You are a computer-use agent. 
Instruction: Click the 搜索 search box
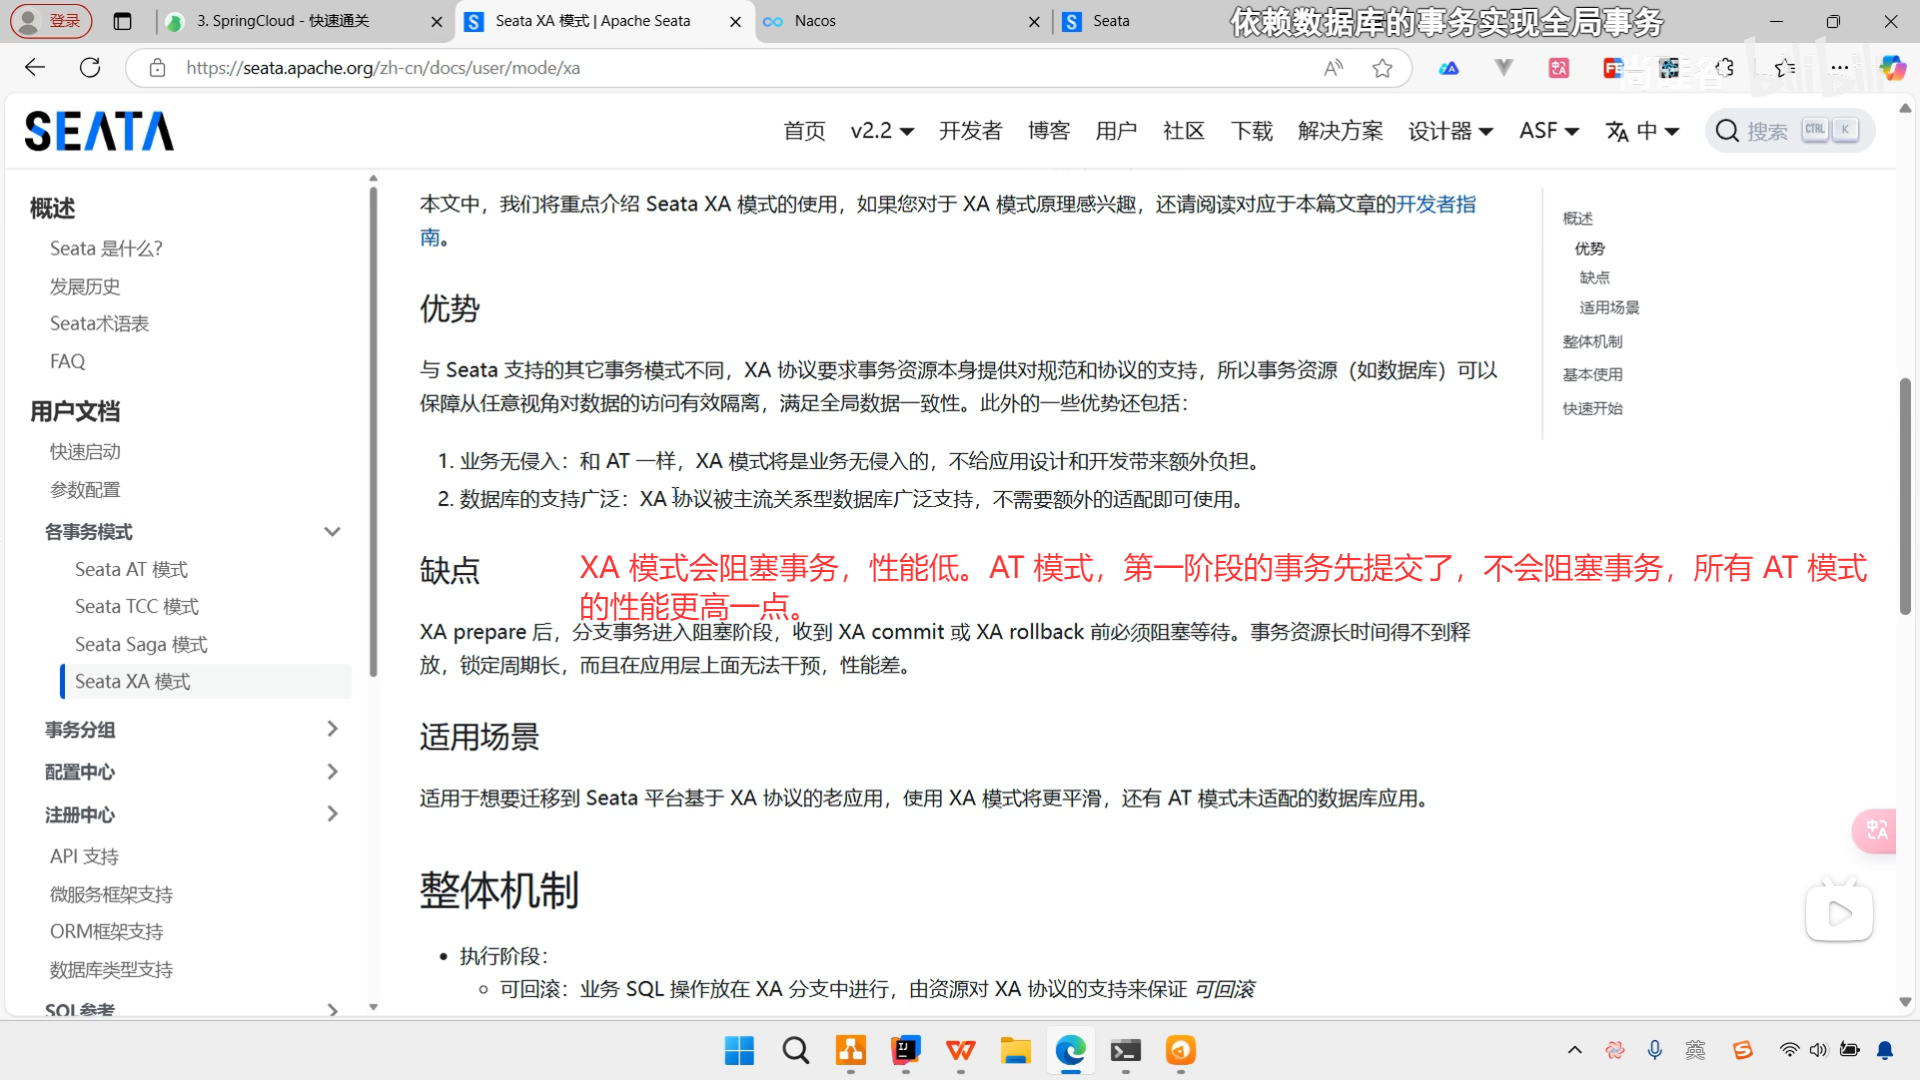point(1767,131)
